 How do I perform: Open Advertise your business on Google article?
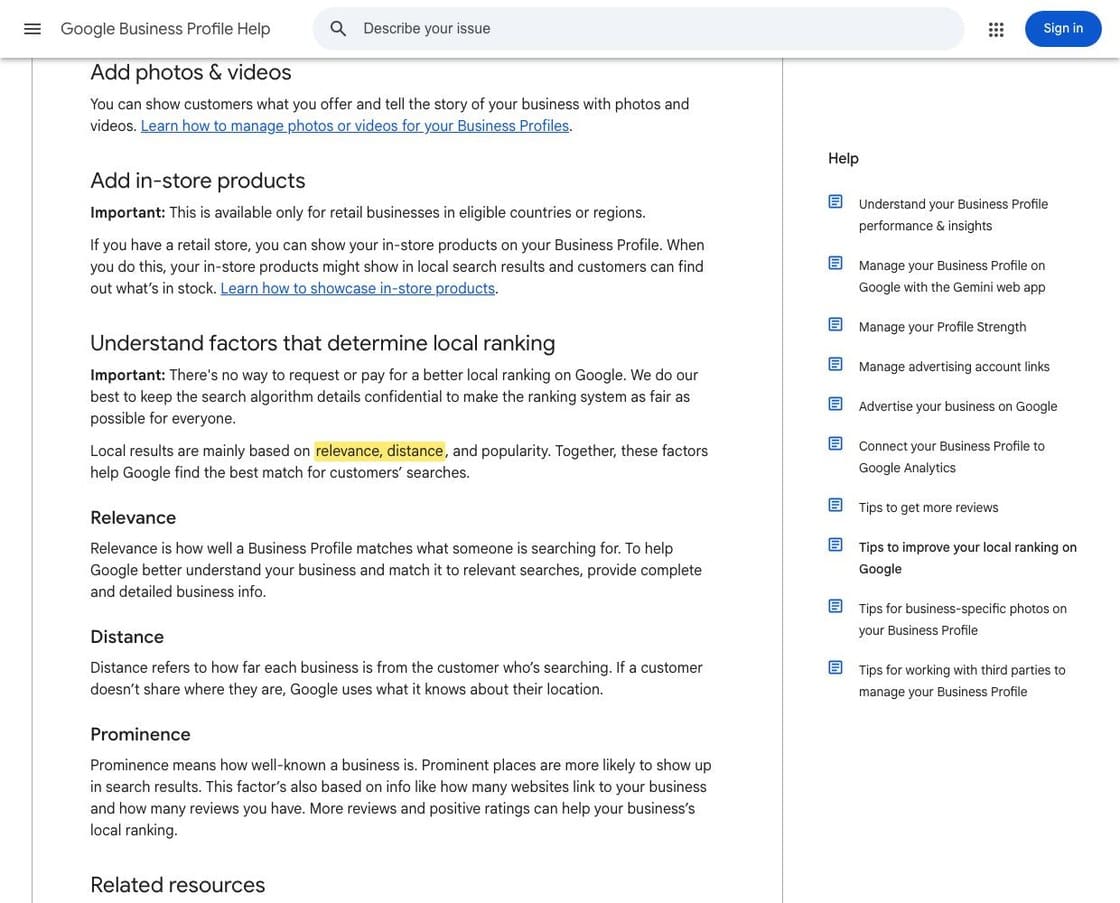point(958,406)
